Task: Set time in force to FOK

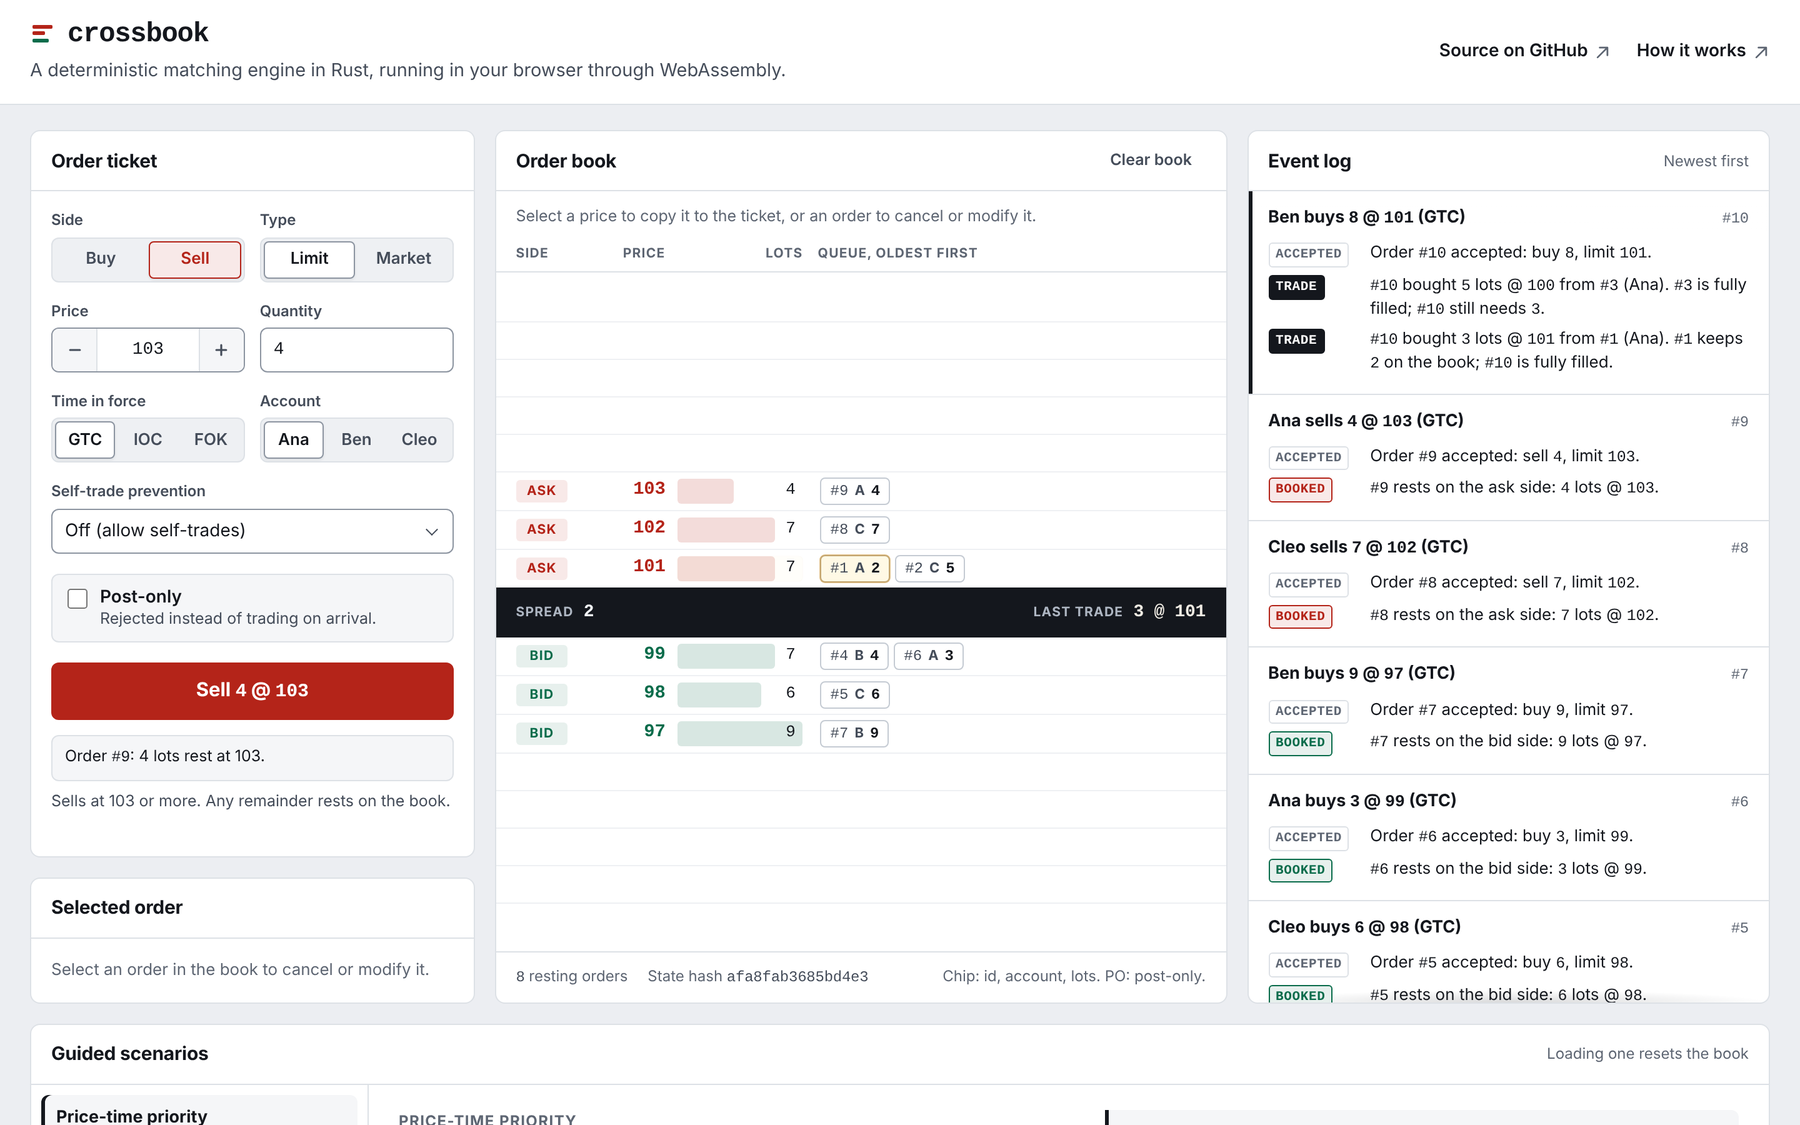Action: pos(210,440)
